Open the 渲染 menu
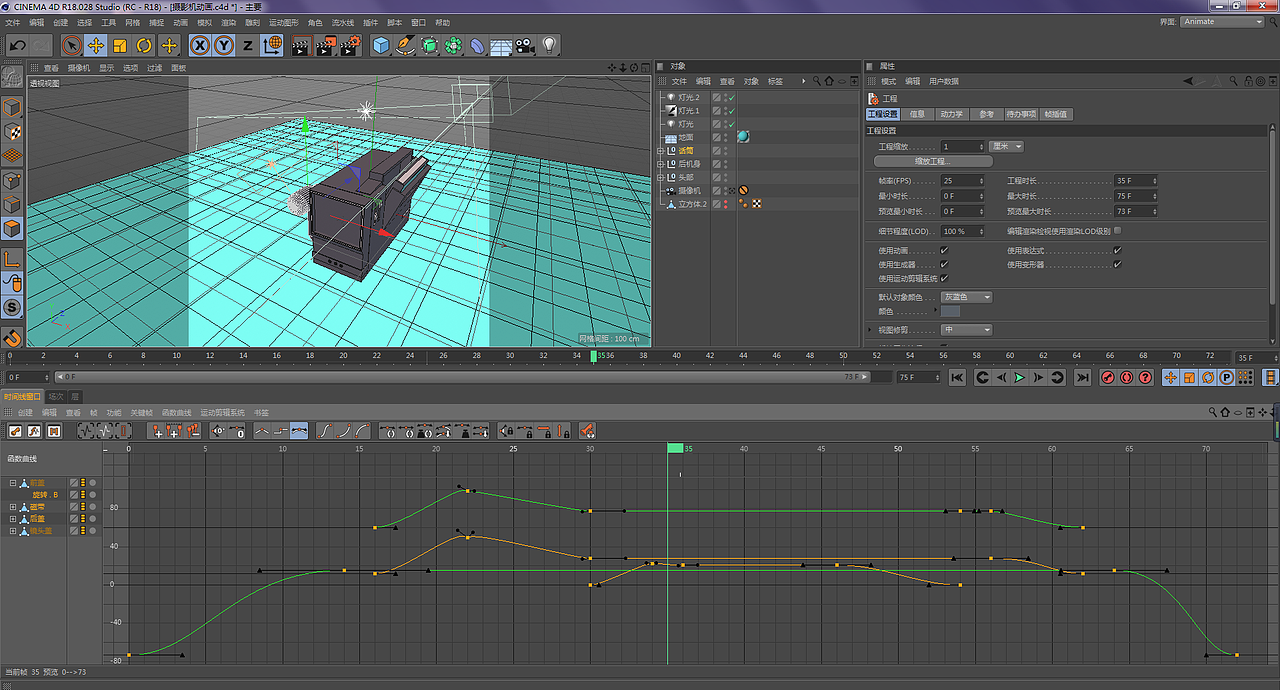The height and width of the screenshot is (690, 1280). [x=228, y=22]
